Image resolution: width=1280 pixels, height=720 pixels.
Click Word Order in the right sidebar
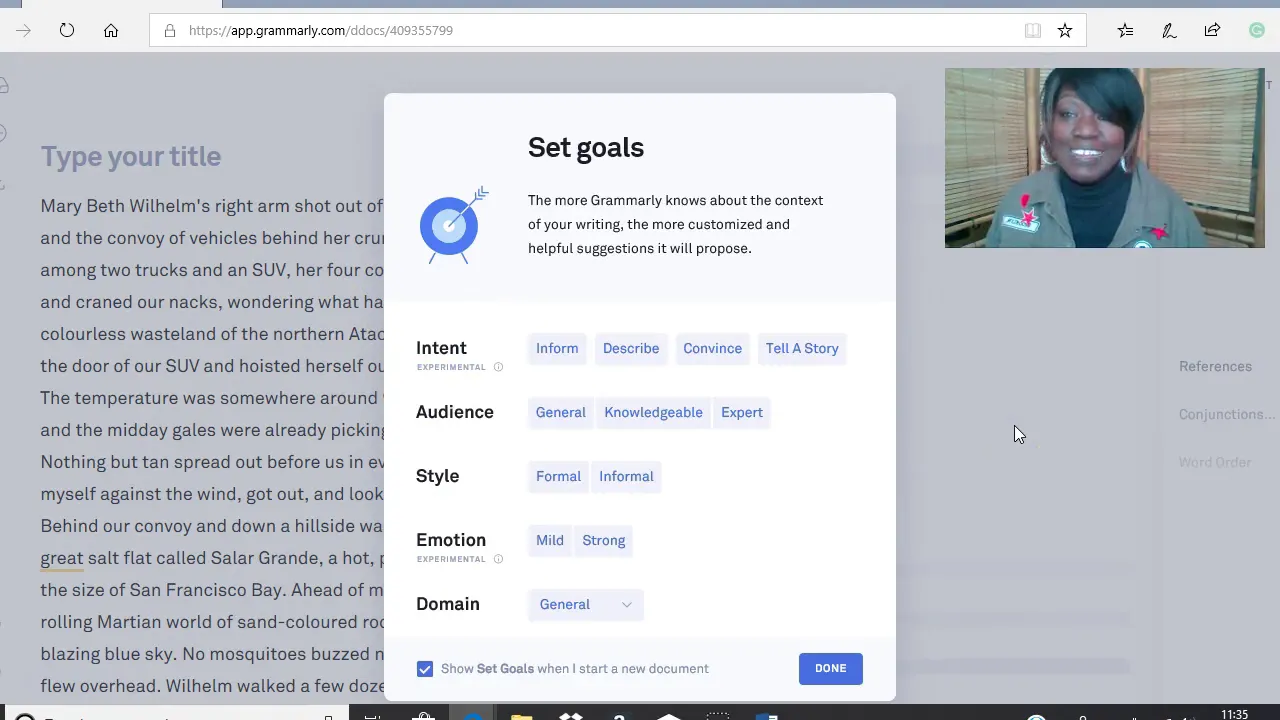pyautogui.click(x=1215, y=462)
